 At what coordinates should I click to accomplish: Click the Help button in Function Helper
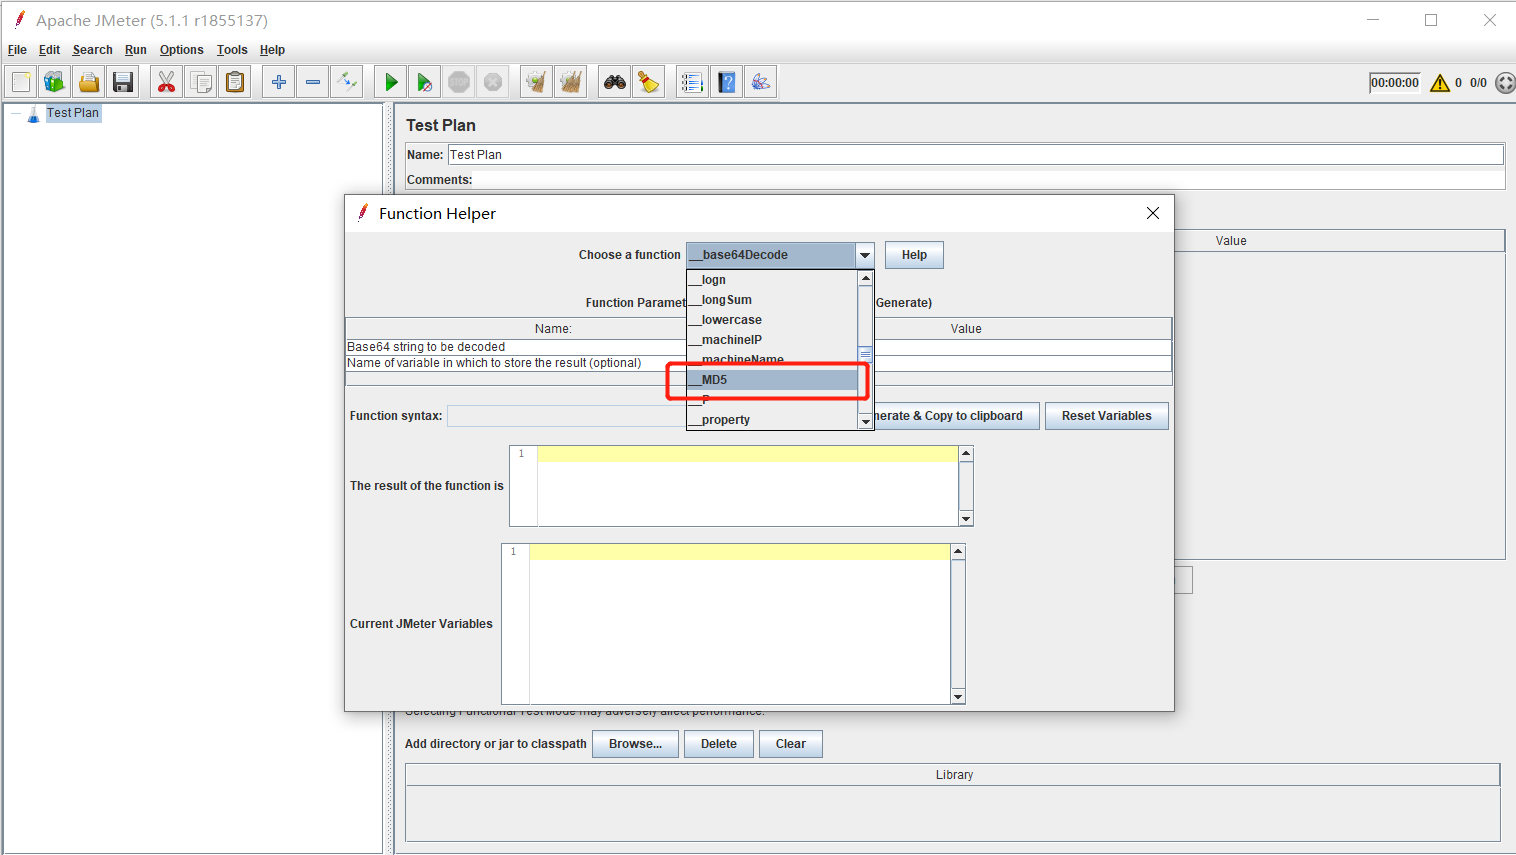[x=914, y=255]
